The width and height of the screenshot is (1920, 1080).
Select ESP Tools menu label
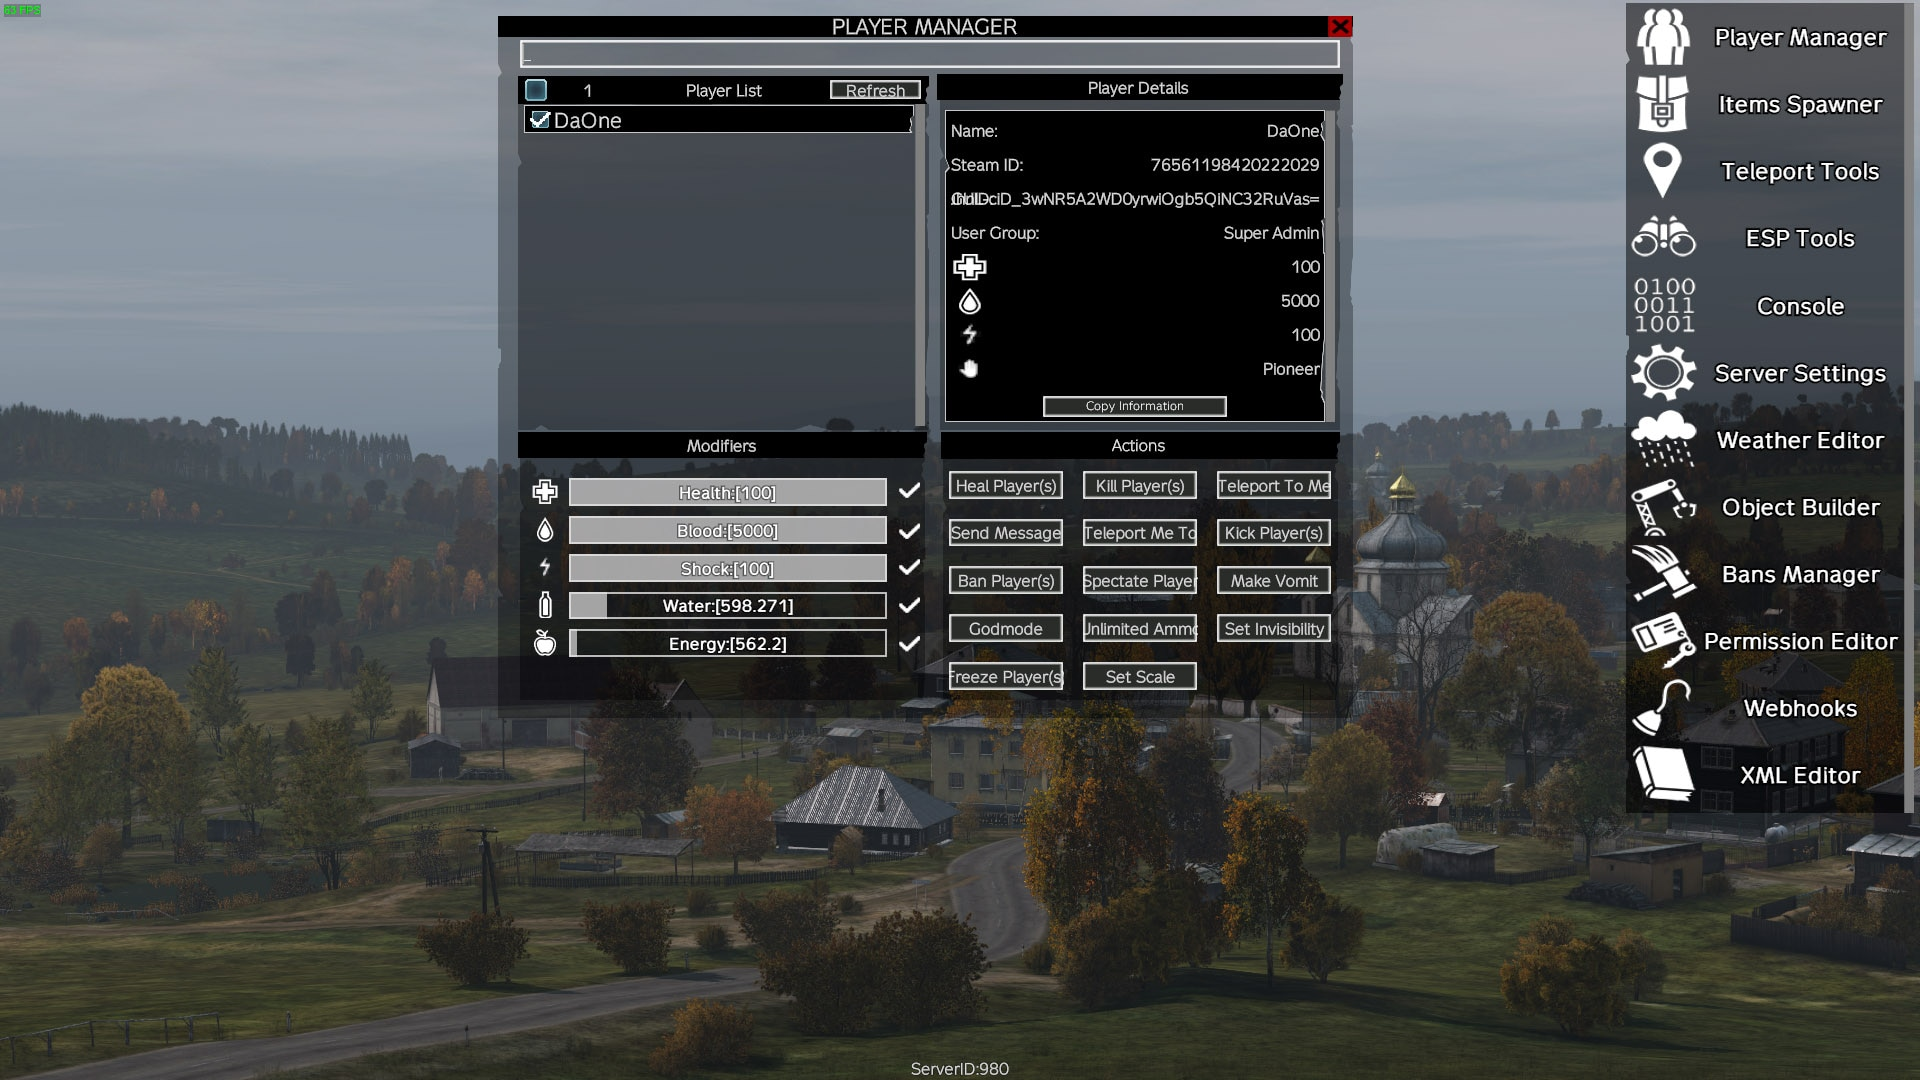[x=1800, y=238]
